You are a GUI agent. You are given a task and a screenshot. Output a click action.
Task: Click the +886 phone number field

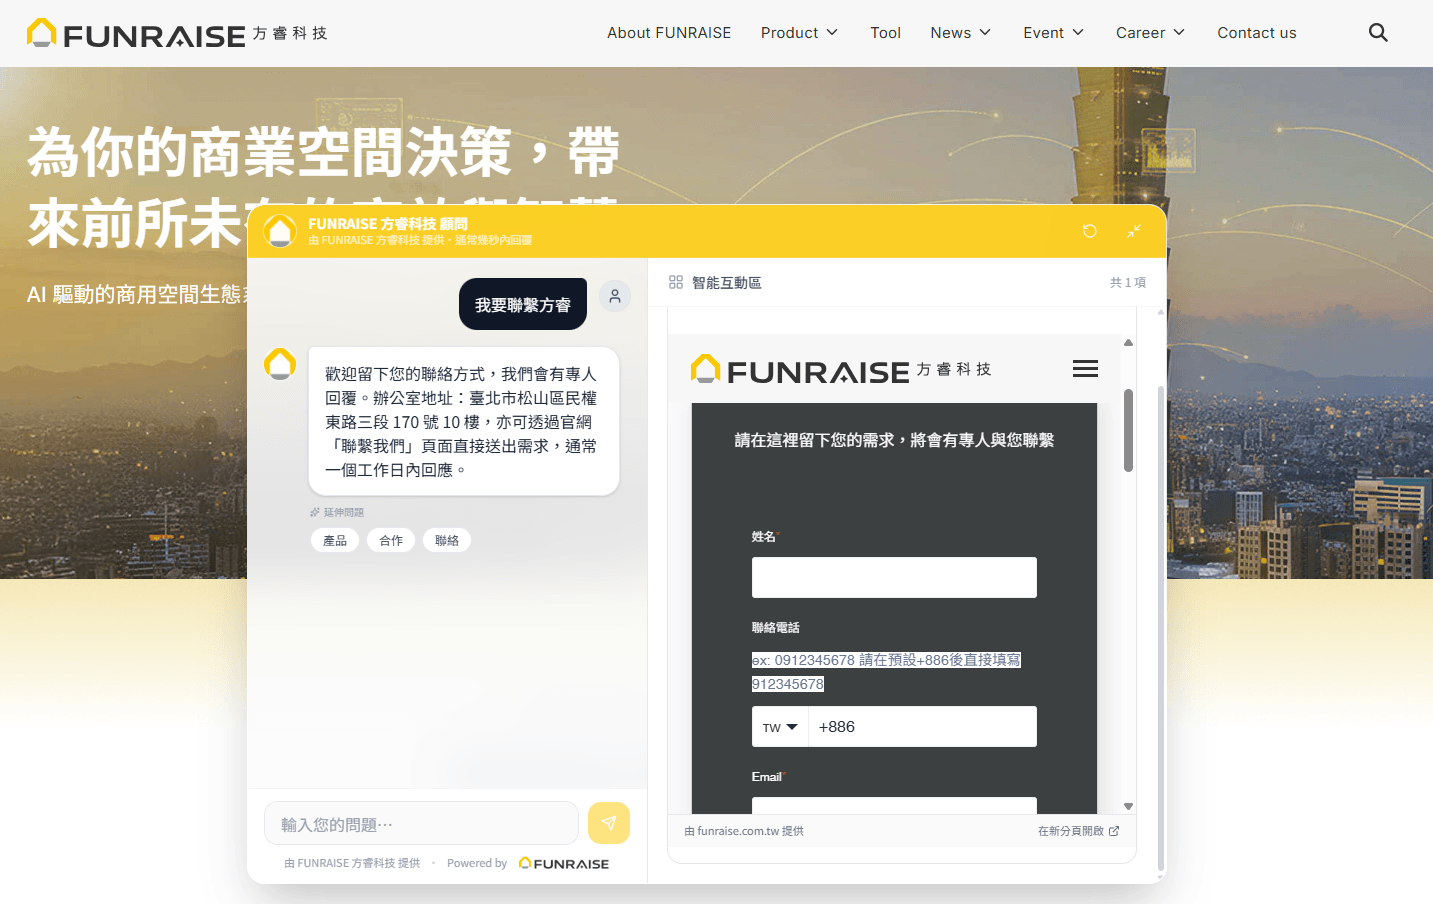[922, 727]
